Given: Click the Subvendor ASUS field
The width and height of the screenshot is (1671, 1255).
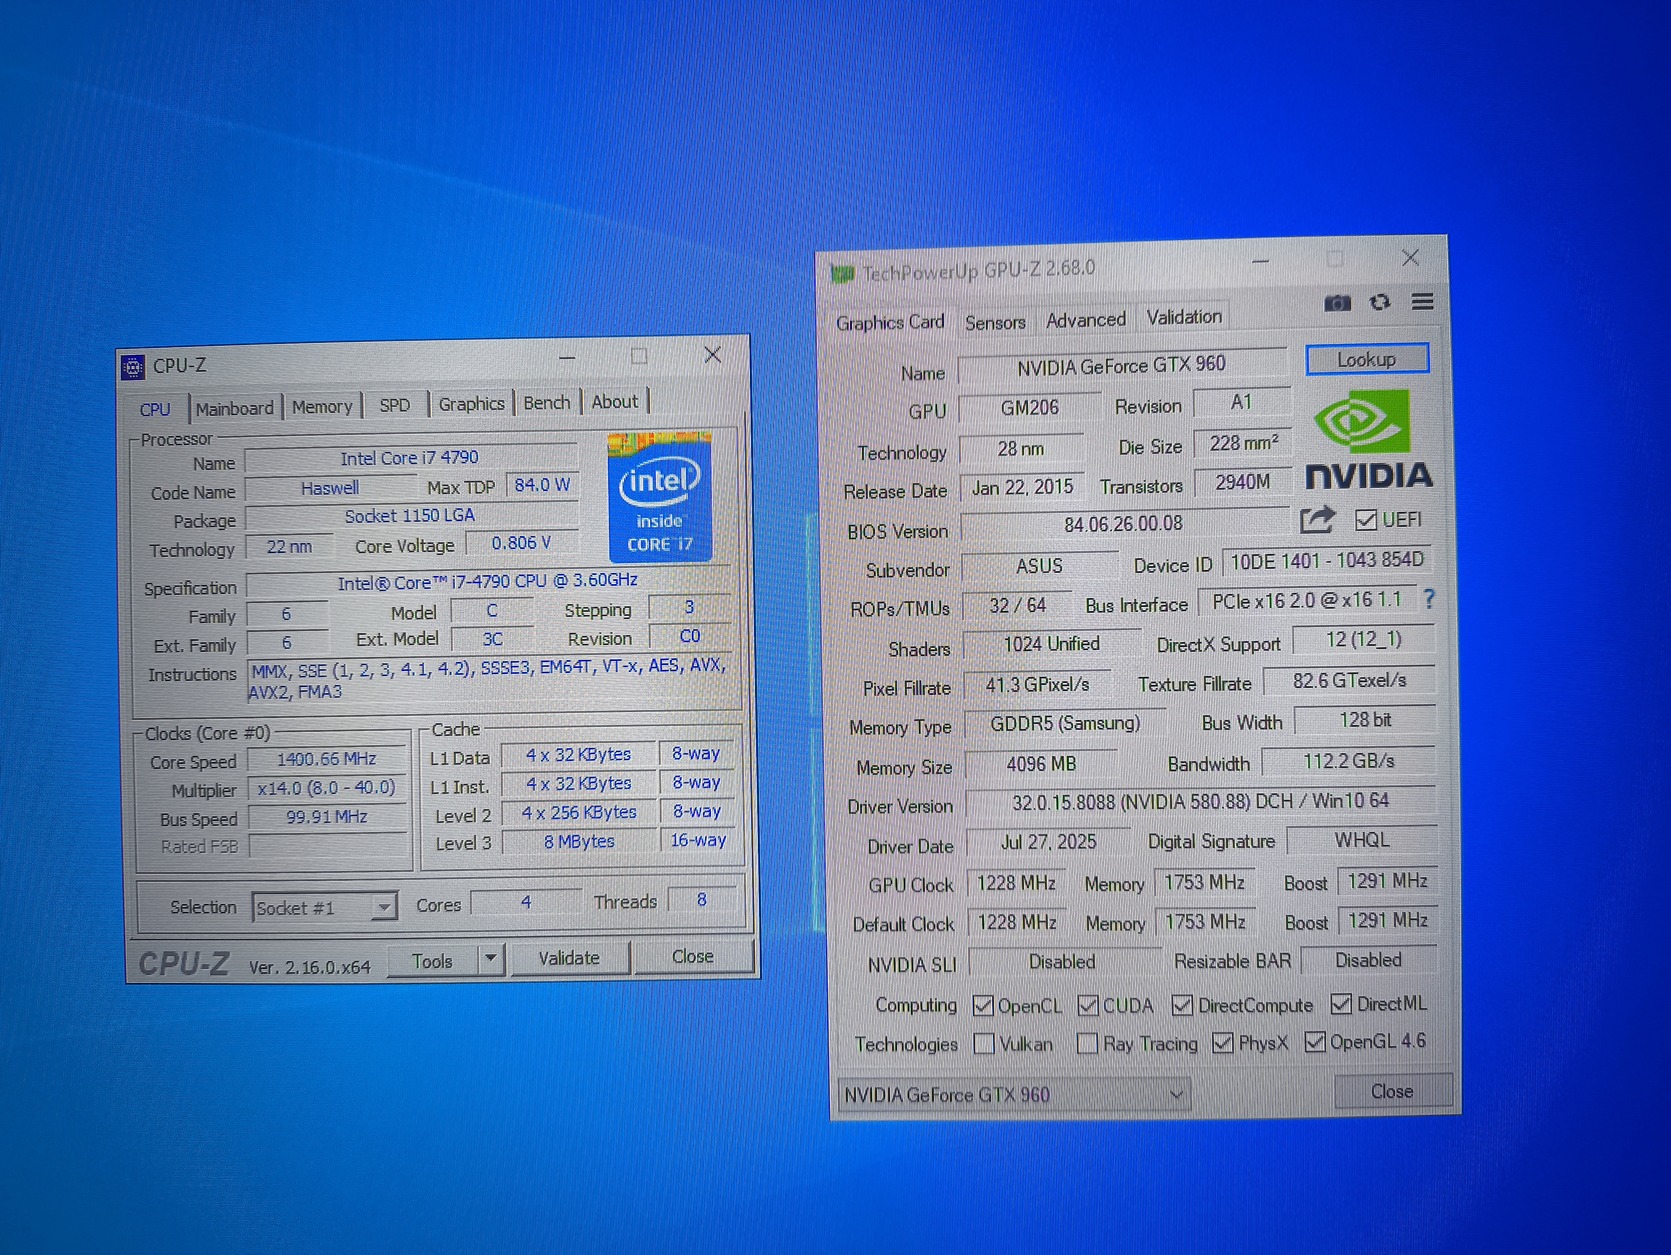Looking at the screenshot, I should click(x=1040, y=566).
